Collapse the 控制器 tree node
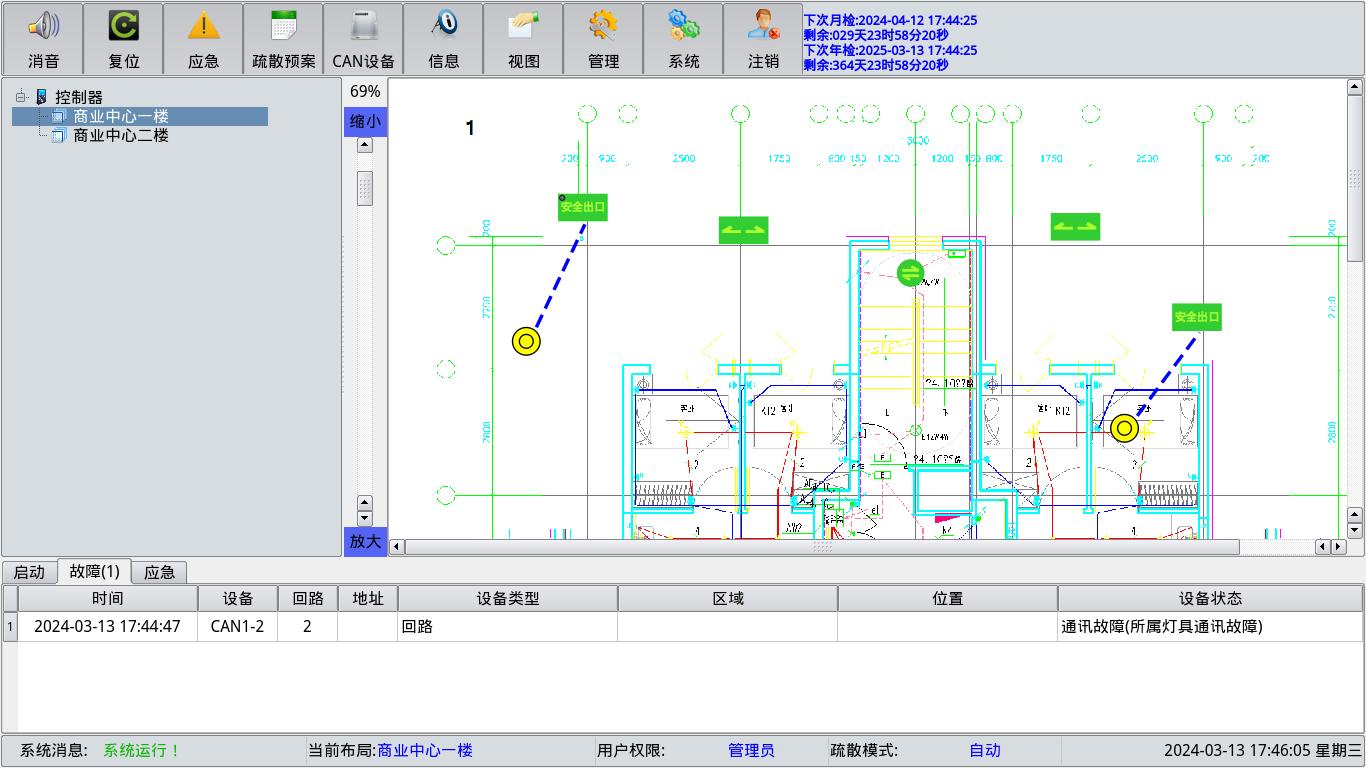Screen dimensions: 1366x768 click(x=21, y=97)
